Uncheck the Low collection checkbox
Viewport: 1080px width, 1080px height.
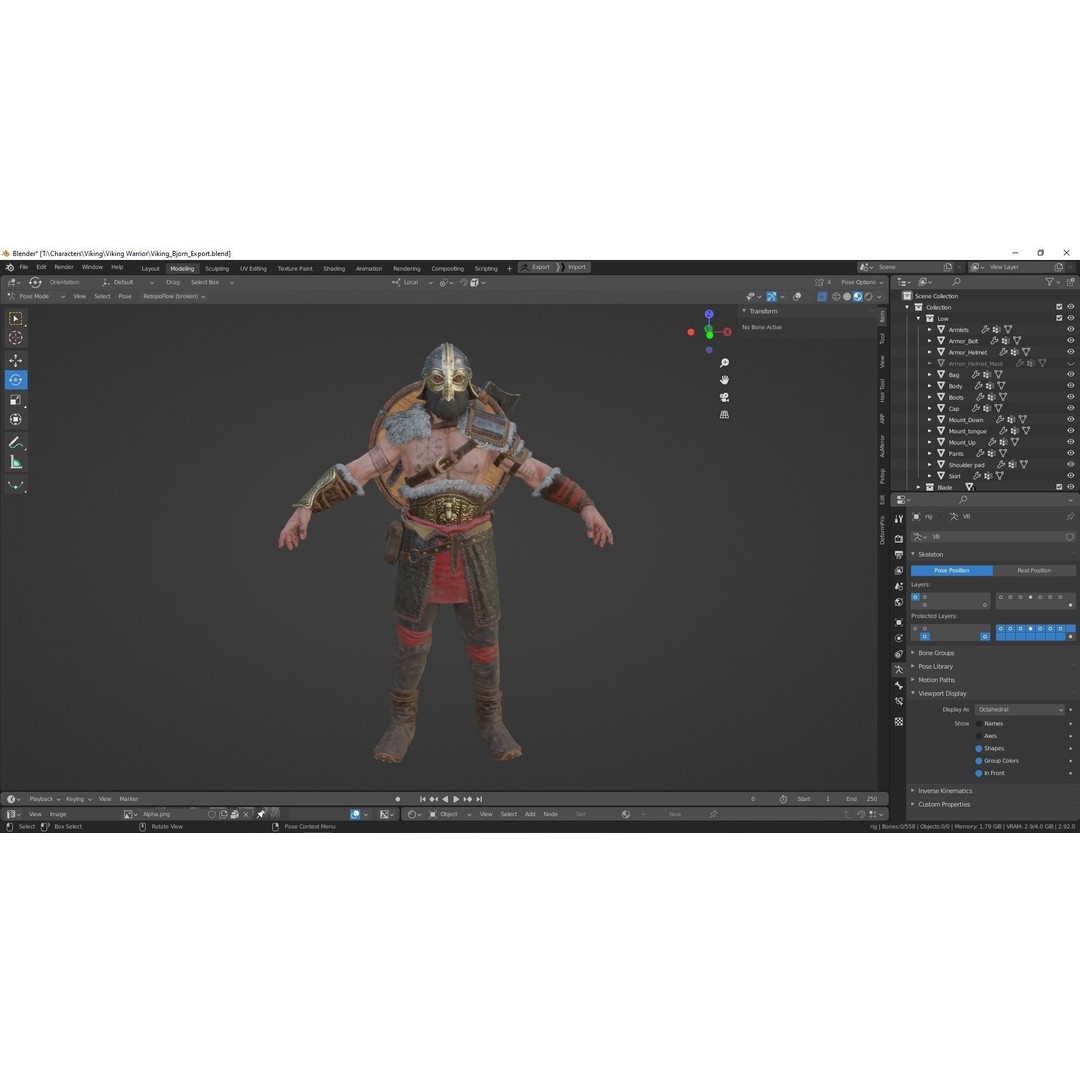coord(1059,318)
